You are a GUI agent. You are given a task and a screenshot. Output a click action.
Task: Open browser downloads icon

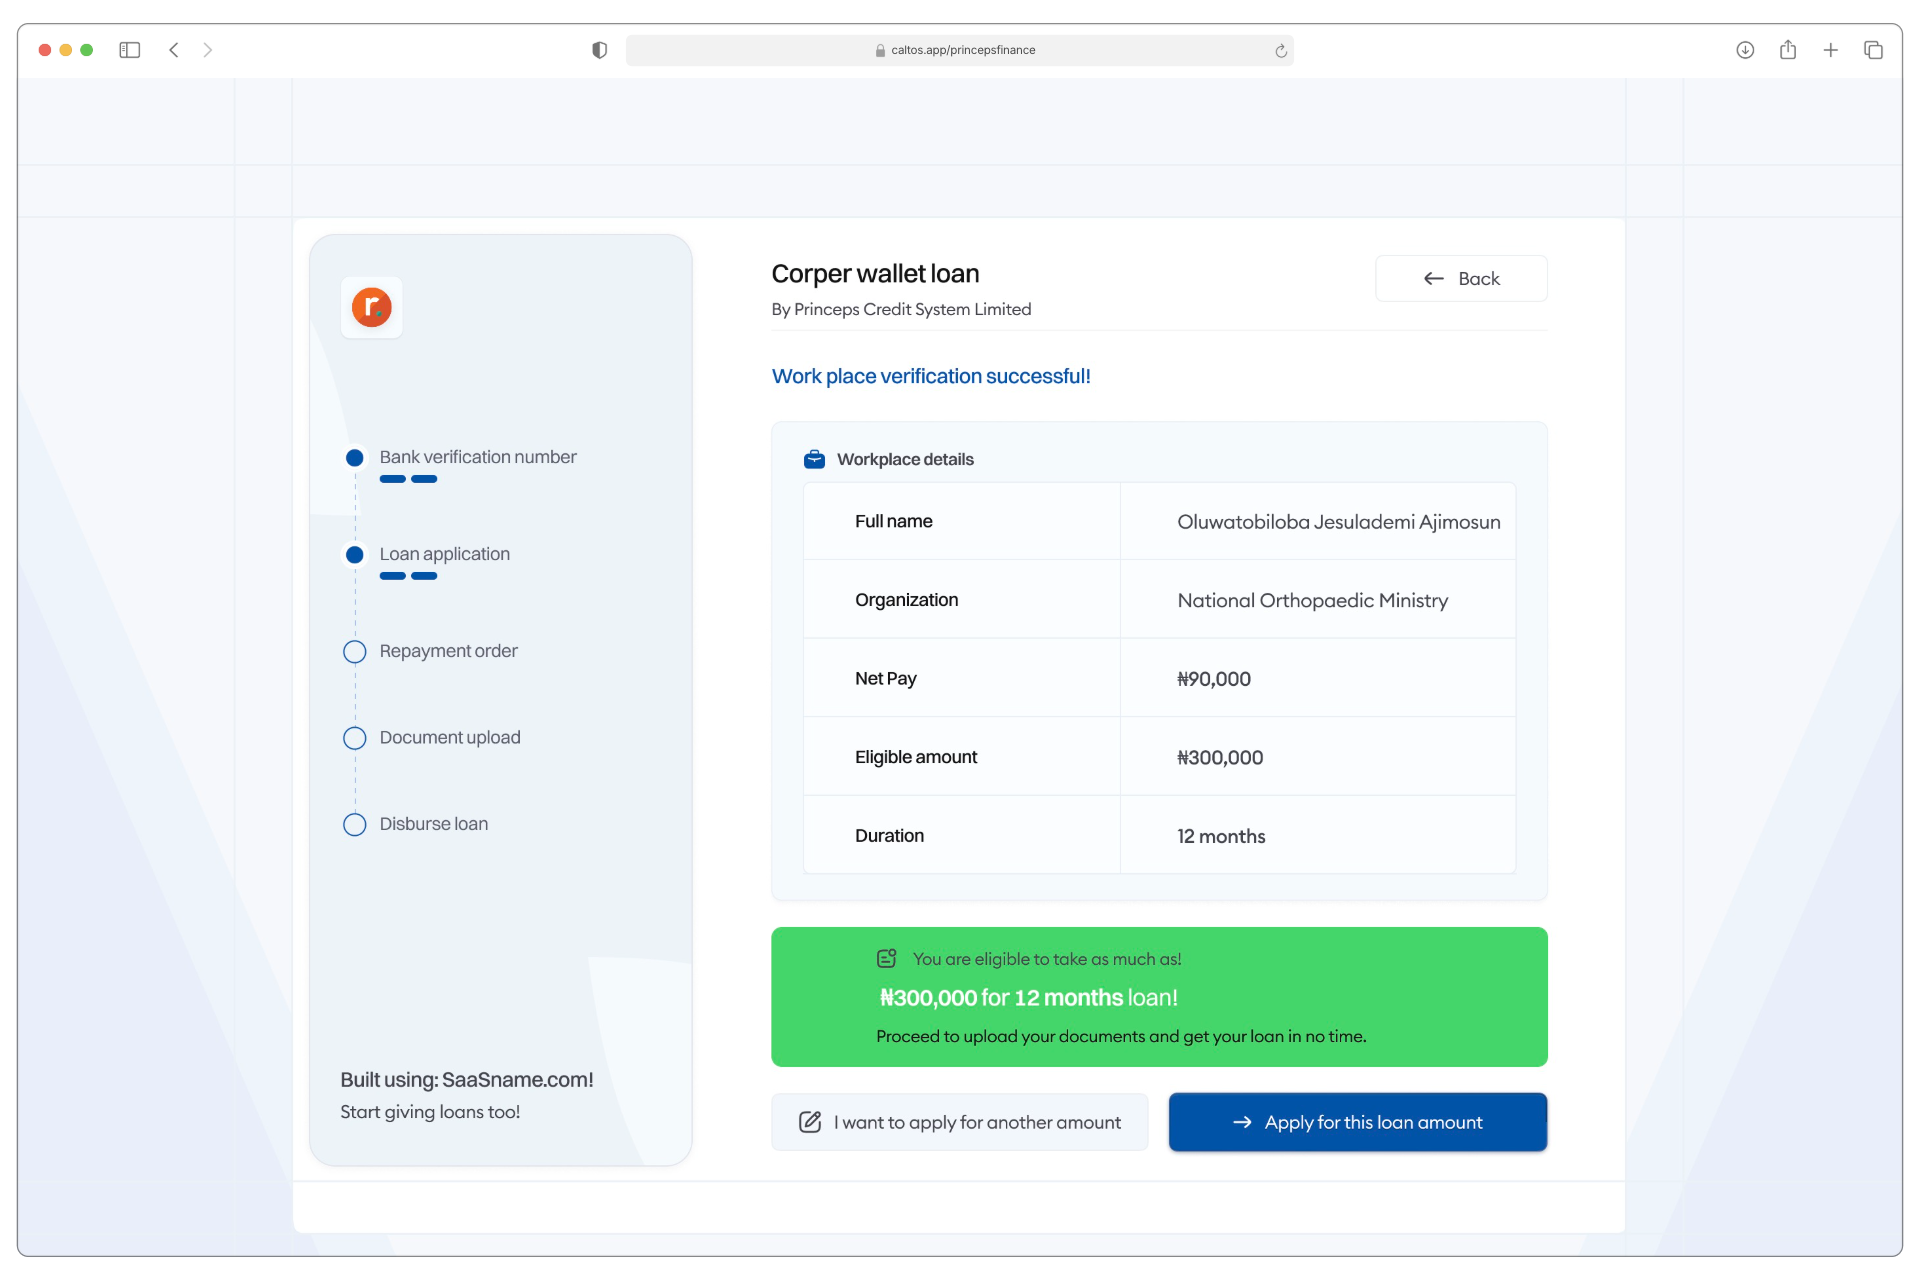(x=1745, y=50)
